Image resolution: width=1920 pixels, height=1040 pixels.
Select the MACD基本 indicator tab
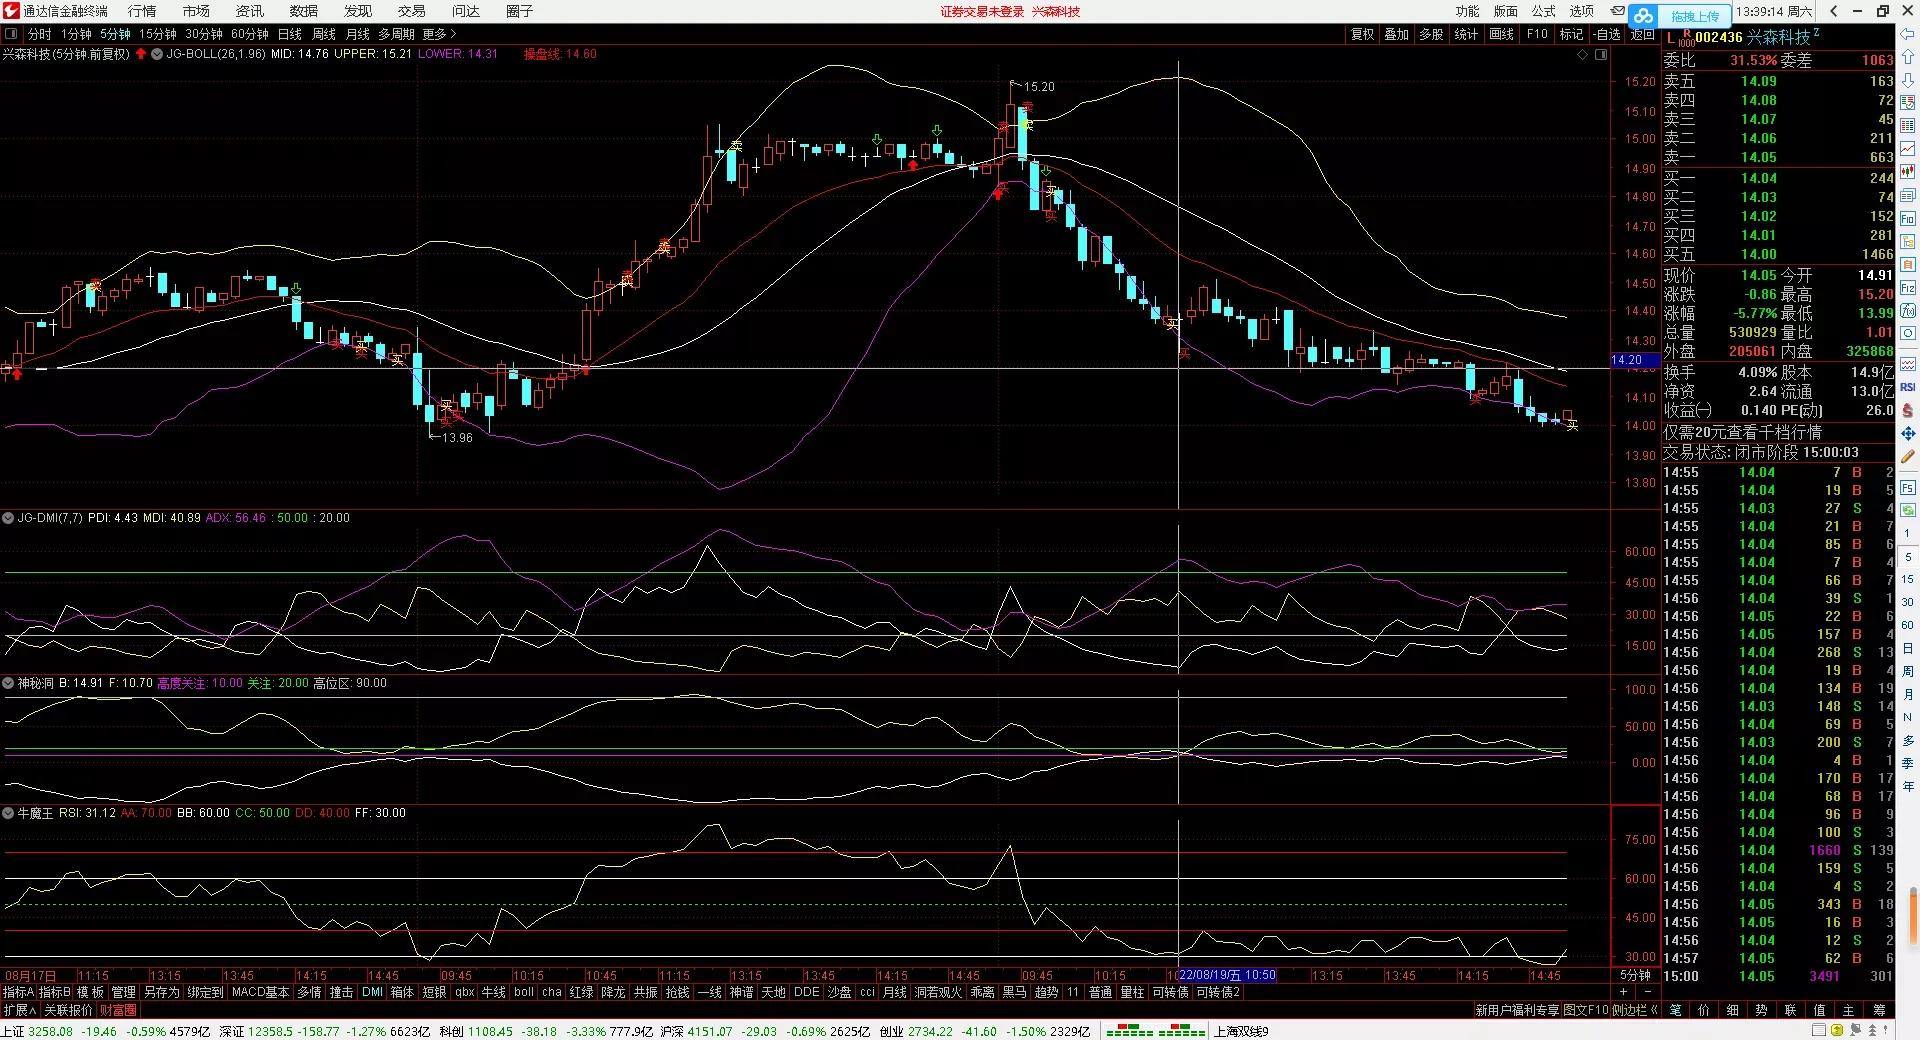click(260, 992)
